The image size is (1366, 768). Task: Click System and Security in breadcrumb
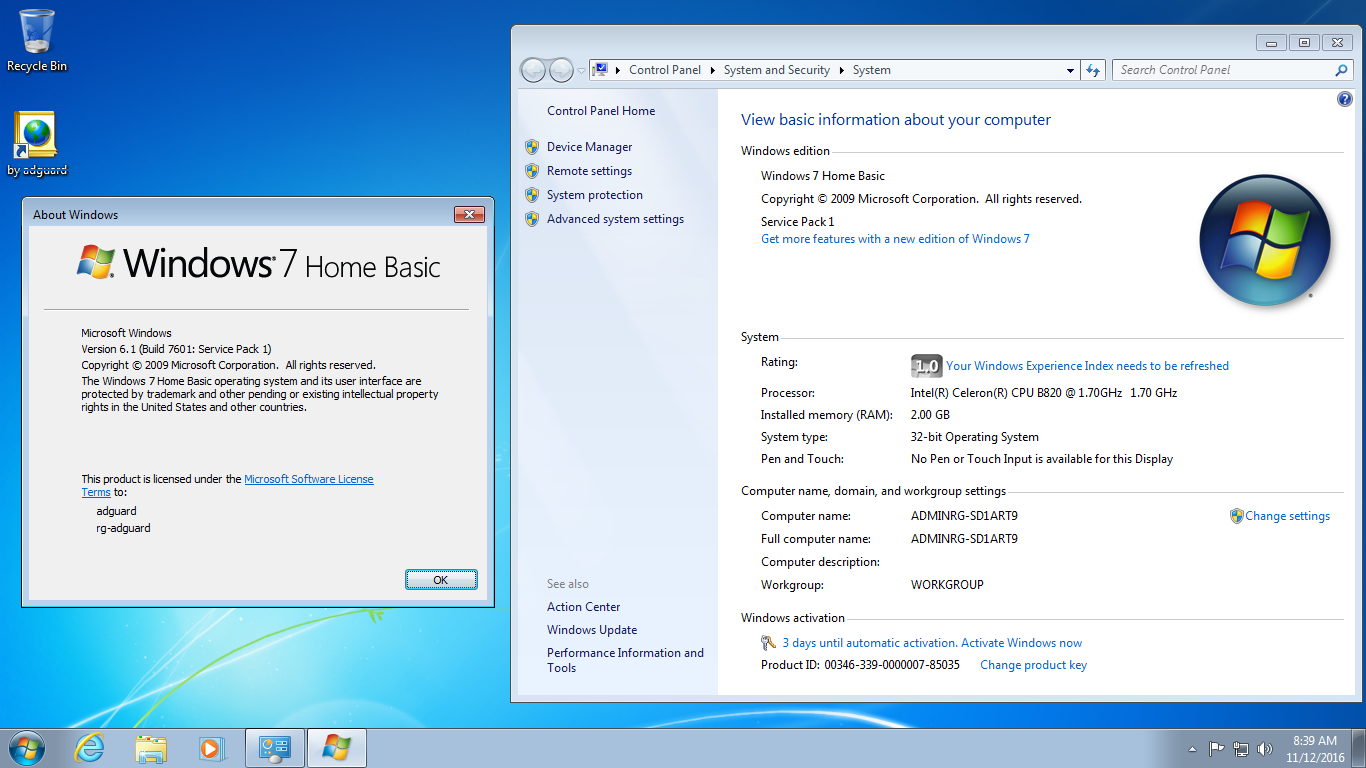pos(777,70)
